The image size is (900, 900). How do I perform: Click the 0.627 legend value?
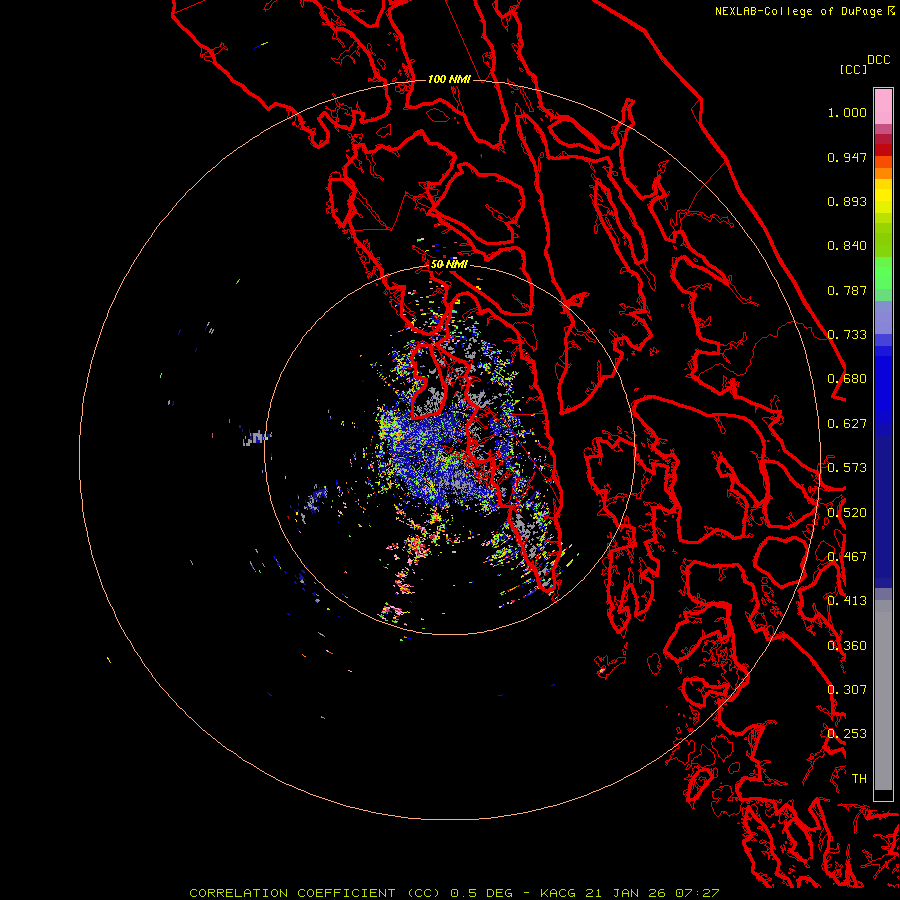coord(847,424)
